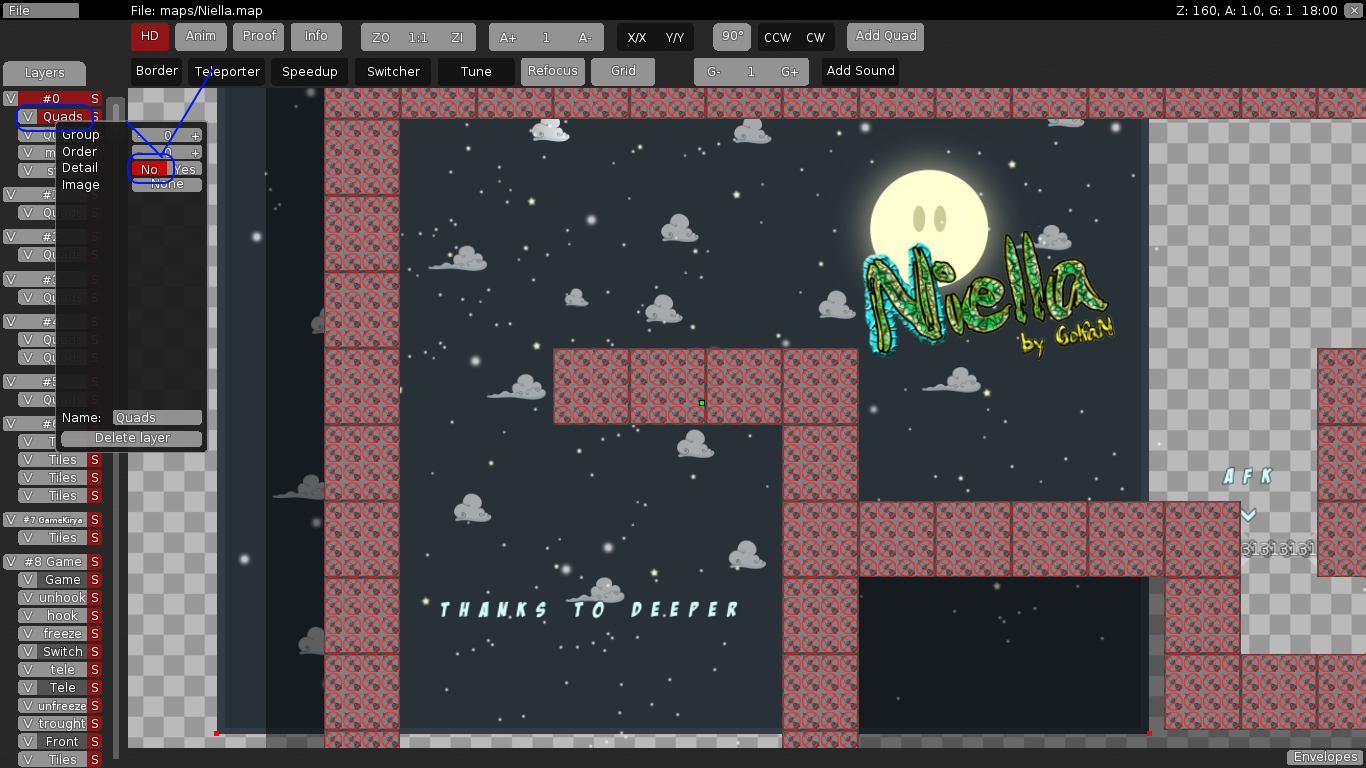1366x768 pixels.
Task: Open the Envelopes panel
Action: (x=1324, y=756)
